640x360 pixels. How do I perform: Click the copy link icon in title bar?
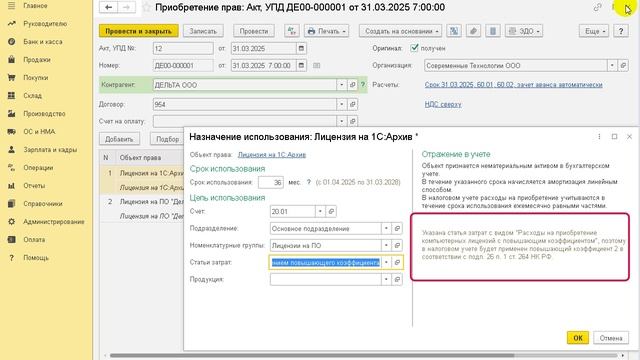tap(598, 7)
